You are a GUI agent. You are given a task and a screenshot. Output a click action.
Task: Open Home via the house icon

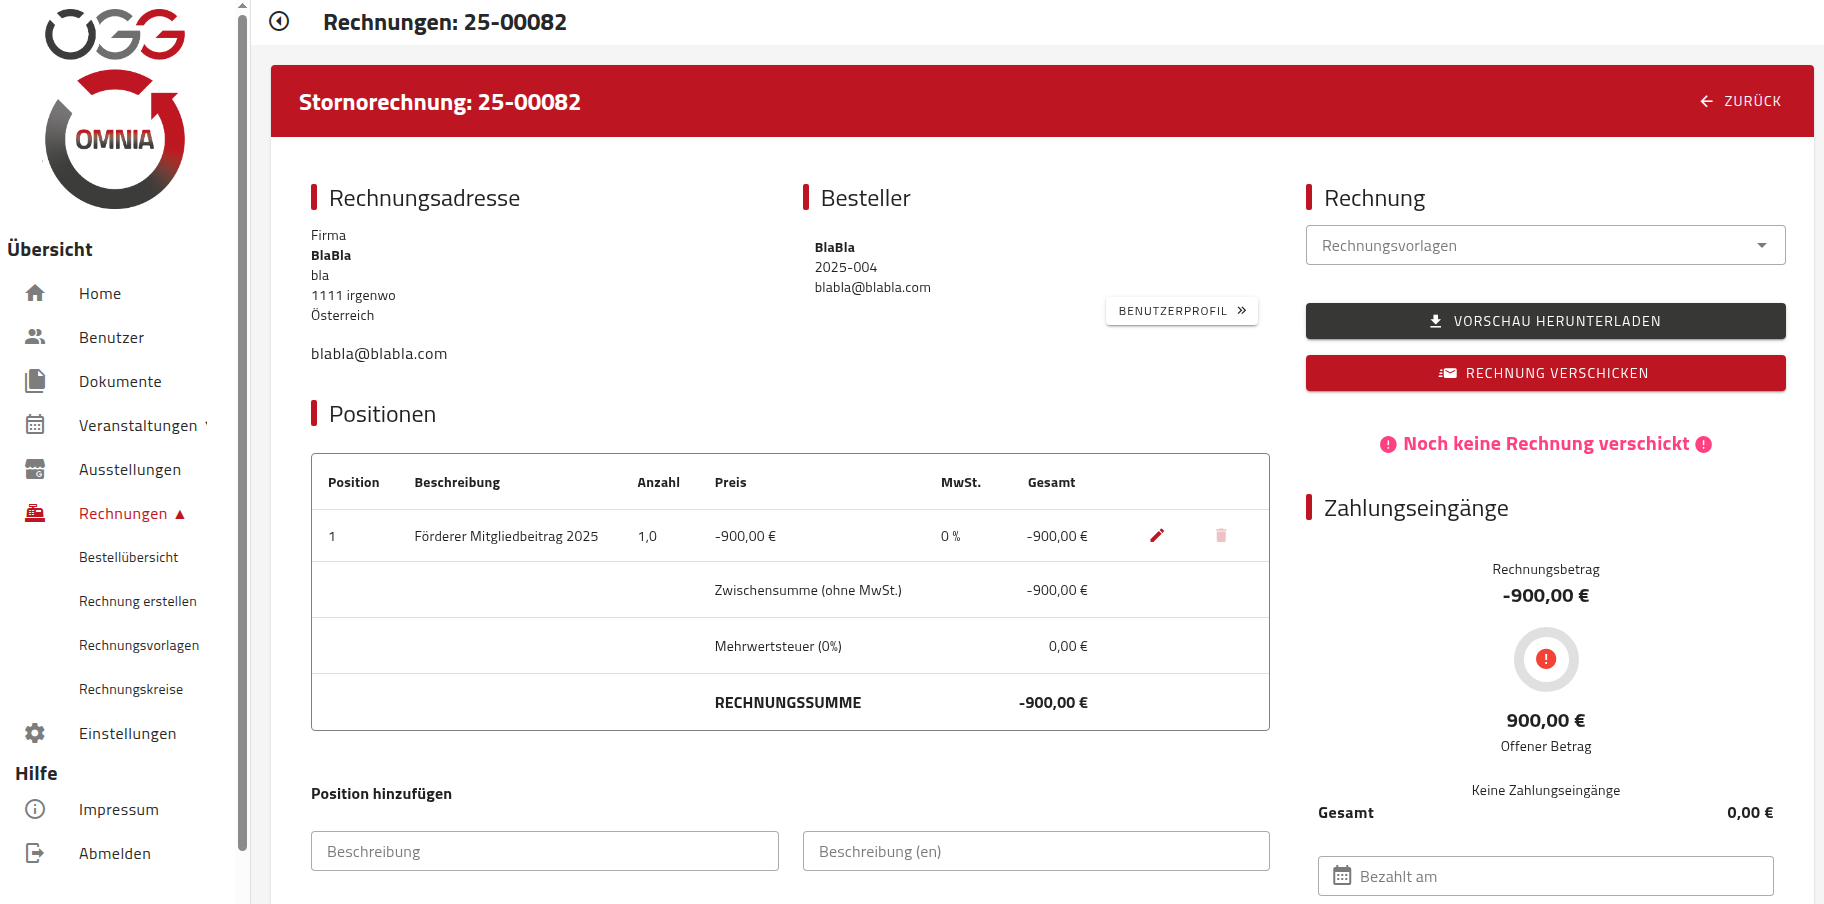coord(35,293)
